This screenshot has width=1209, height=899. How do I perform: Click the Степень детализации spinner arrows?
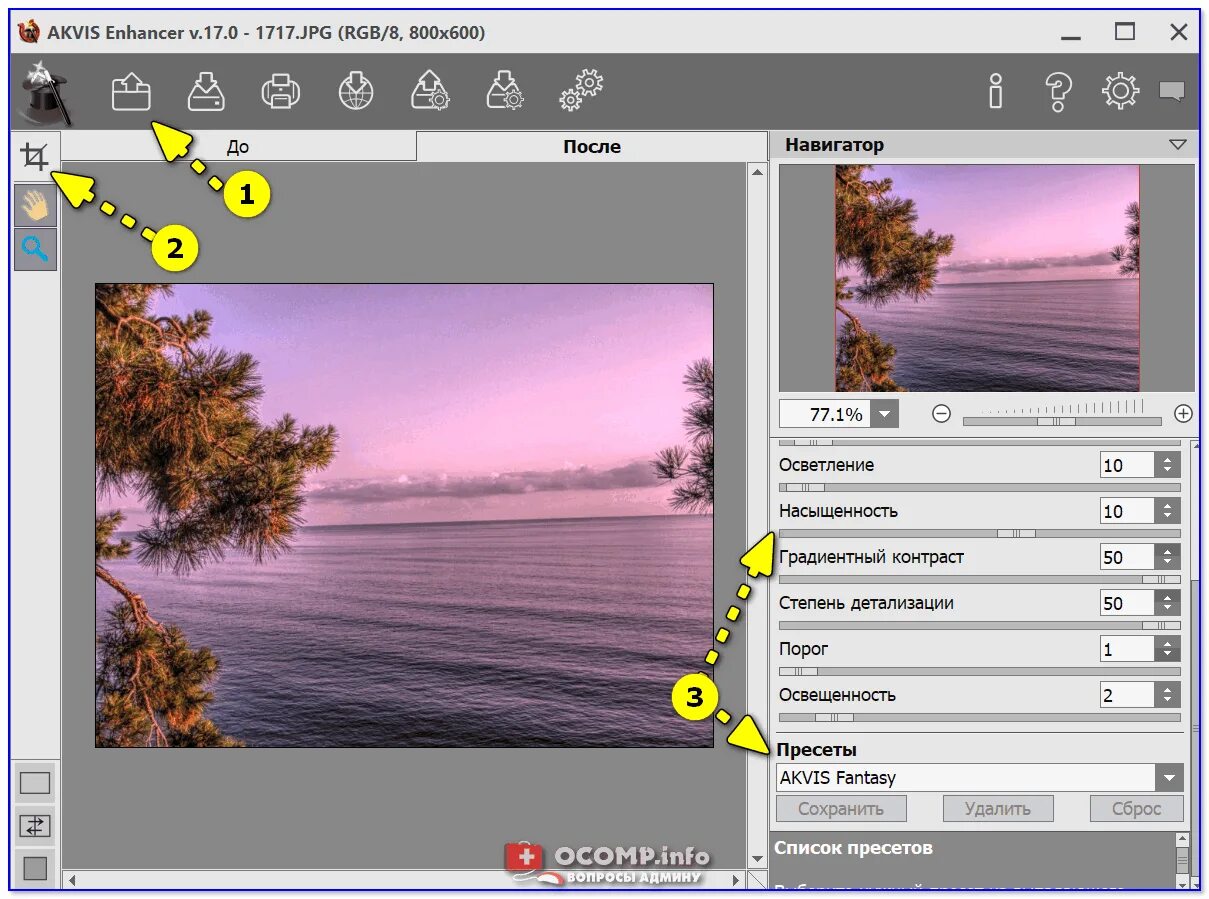1167,603
